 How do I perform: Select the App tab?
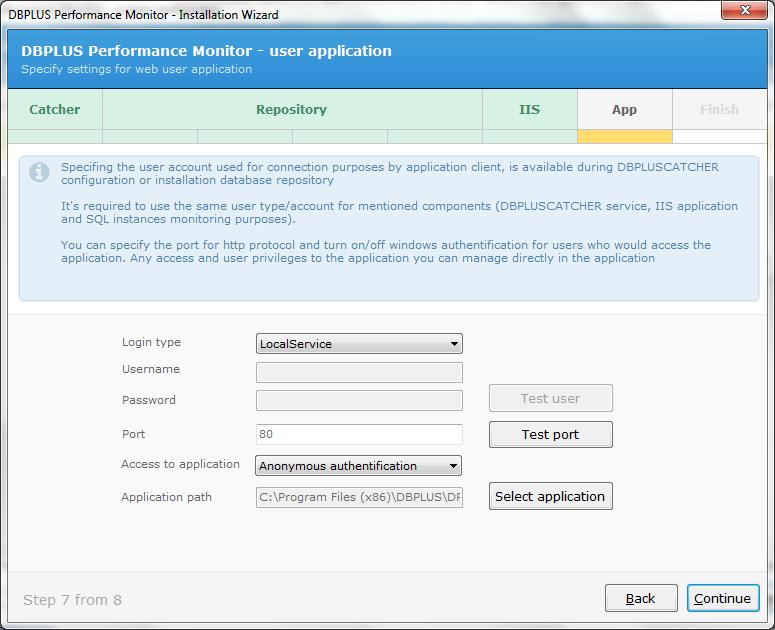pyautogui.click(x=625, y=109)
